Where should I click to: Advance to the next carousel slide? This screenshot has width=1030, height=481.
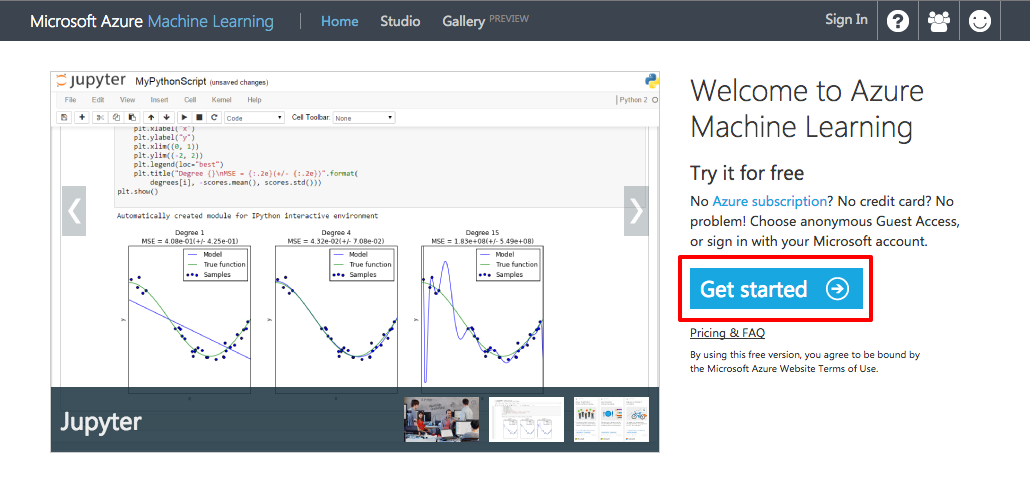point(636,211)
